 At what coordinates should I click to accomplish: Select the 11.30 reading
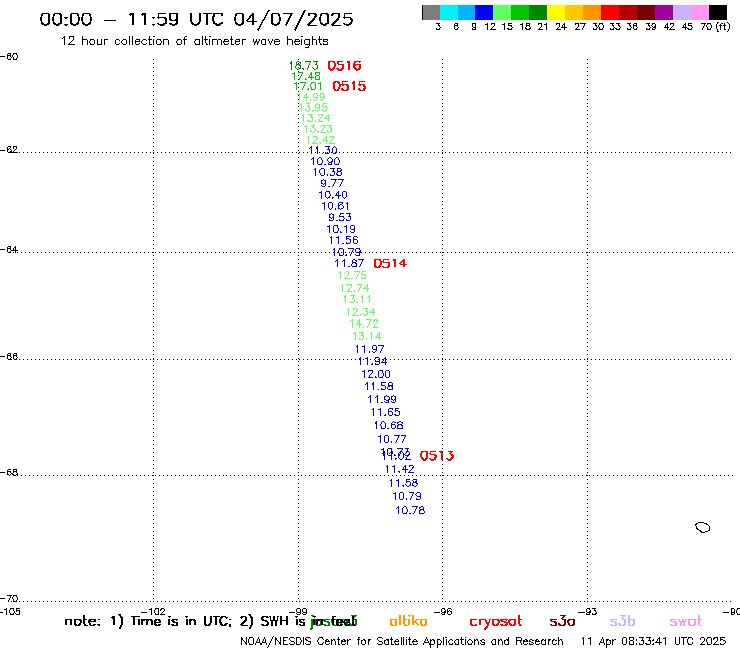323,150
